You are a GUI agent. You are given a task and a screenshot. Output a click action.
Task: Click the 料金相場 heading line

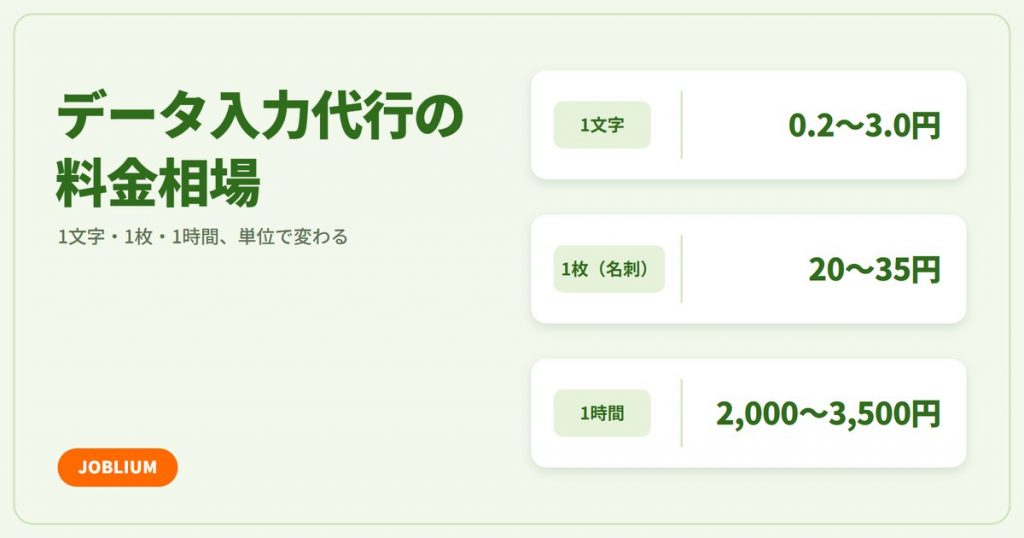[159, 182]
